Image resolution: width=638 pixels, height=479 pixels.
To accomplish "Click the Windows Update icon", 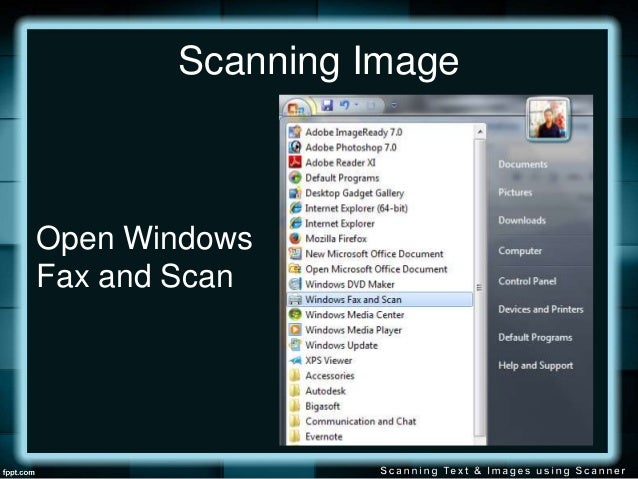I will (295, 345).
